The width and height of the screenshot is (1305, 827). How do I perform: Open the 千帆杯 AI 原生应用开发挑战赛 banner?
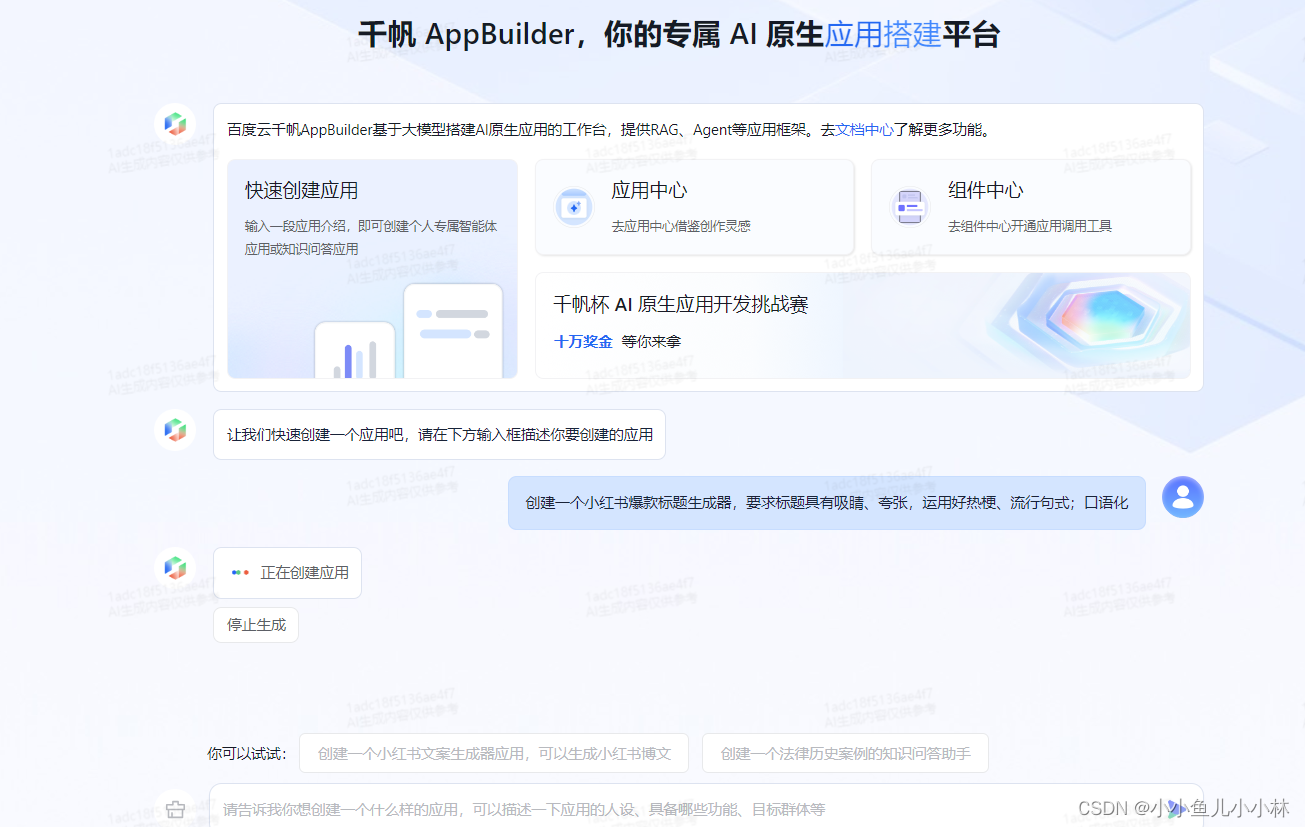point(863,326)
